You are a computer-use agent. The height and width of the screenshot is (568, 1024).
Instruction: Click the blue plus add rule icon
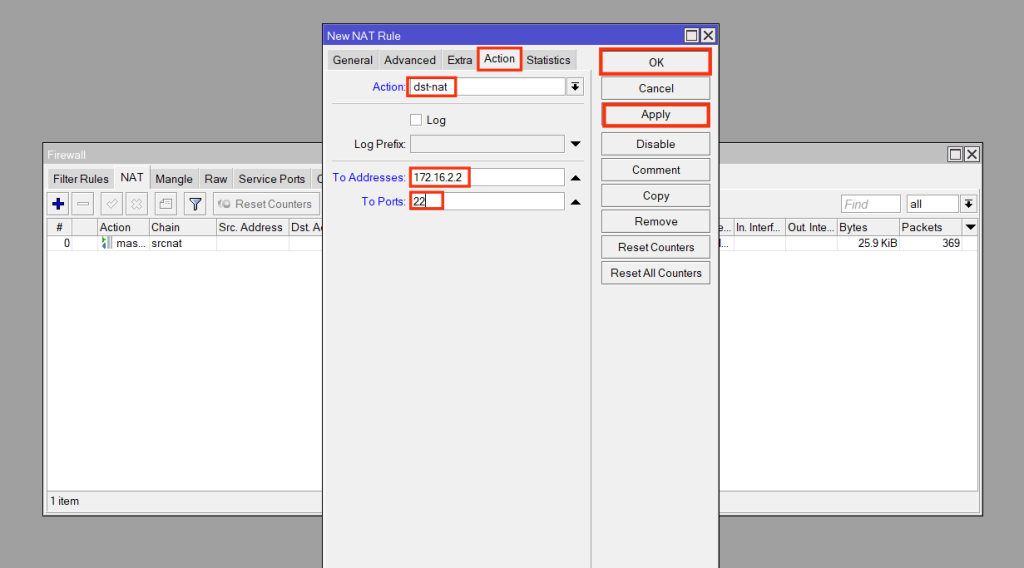(x=59, y=204)
